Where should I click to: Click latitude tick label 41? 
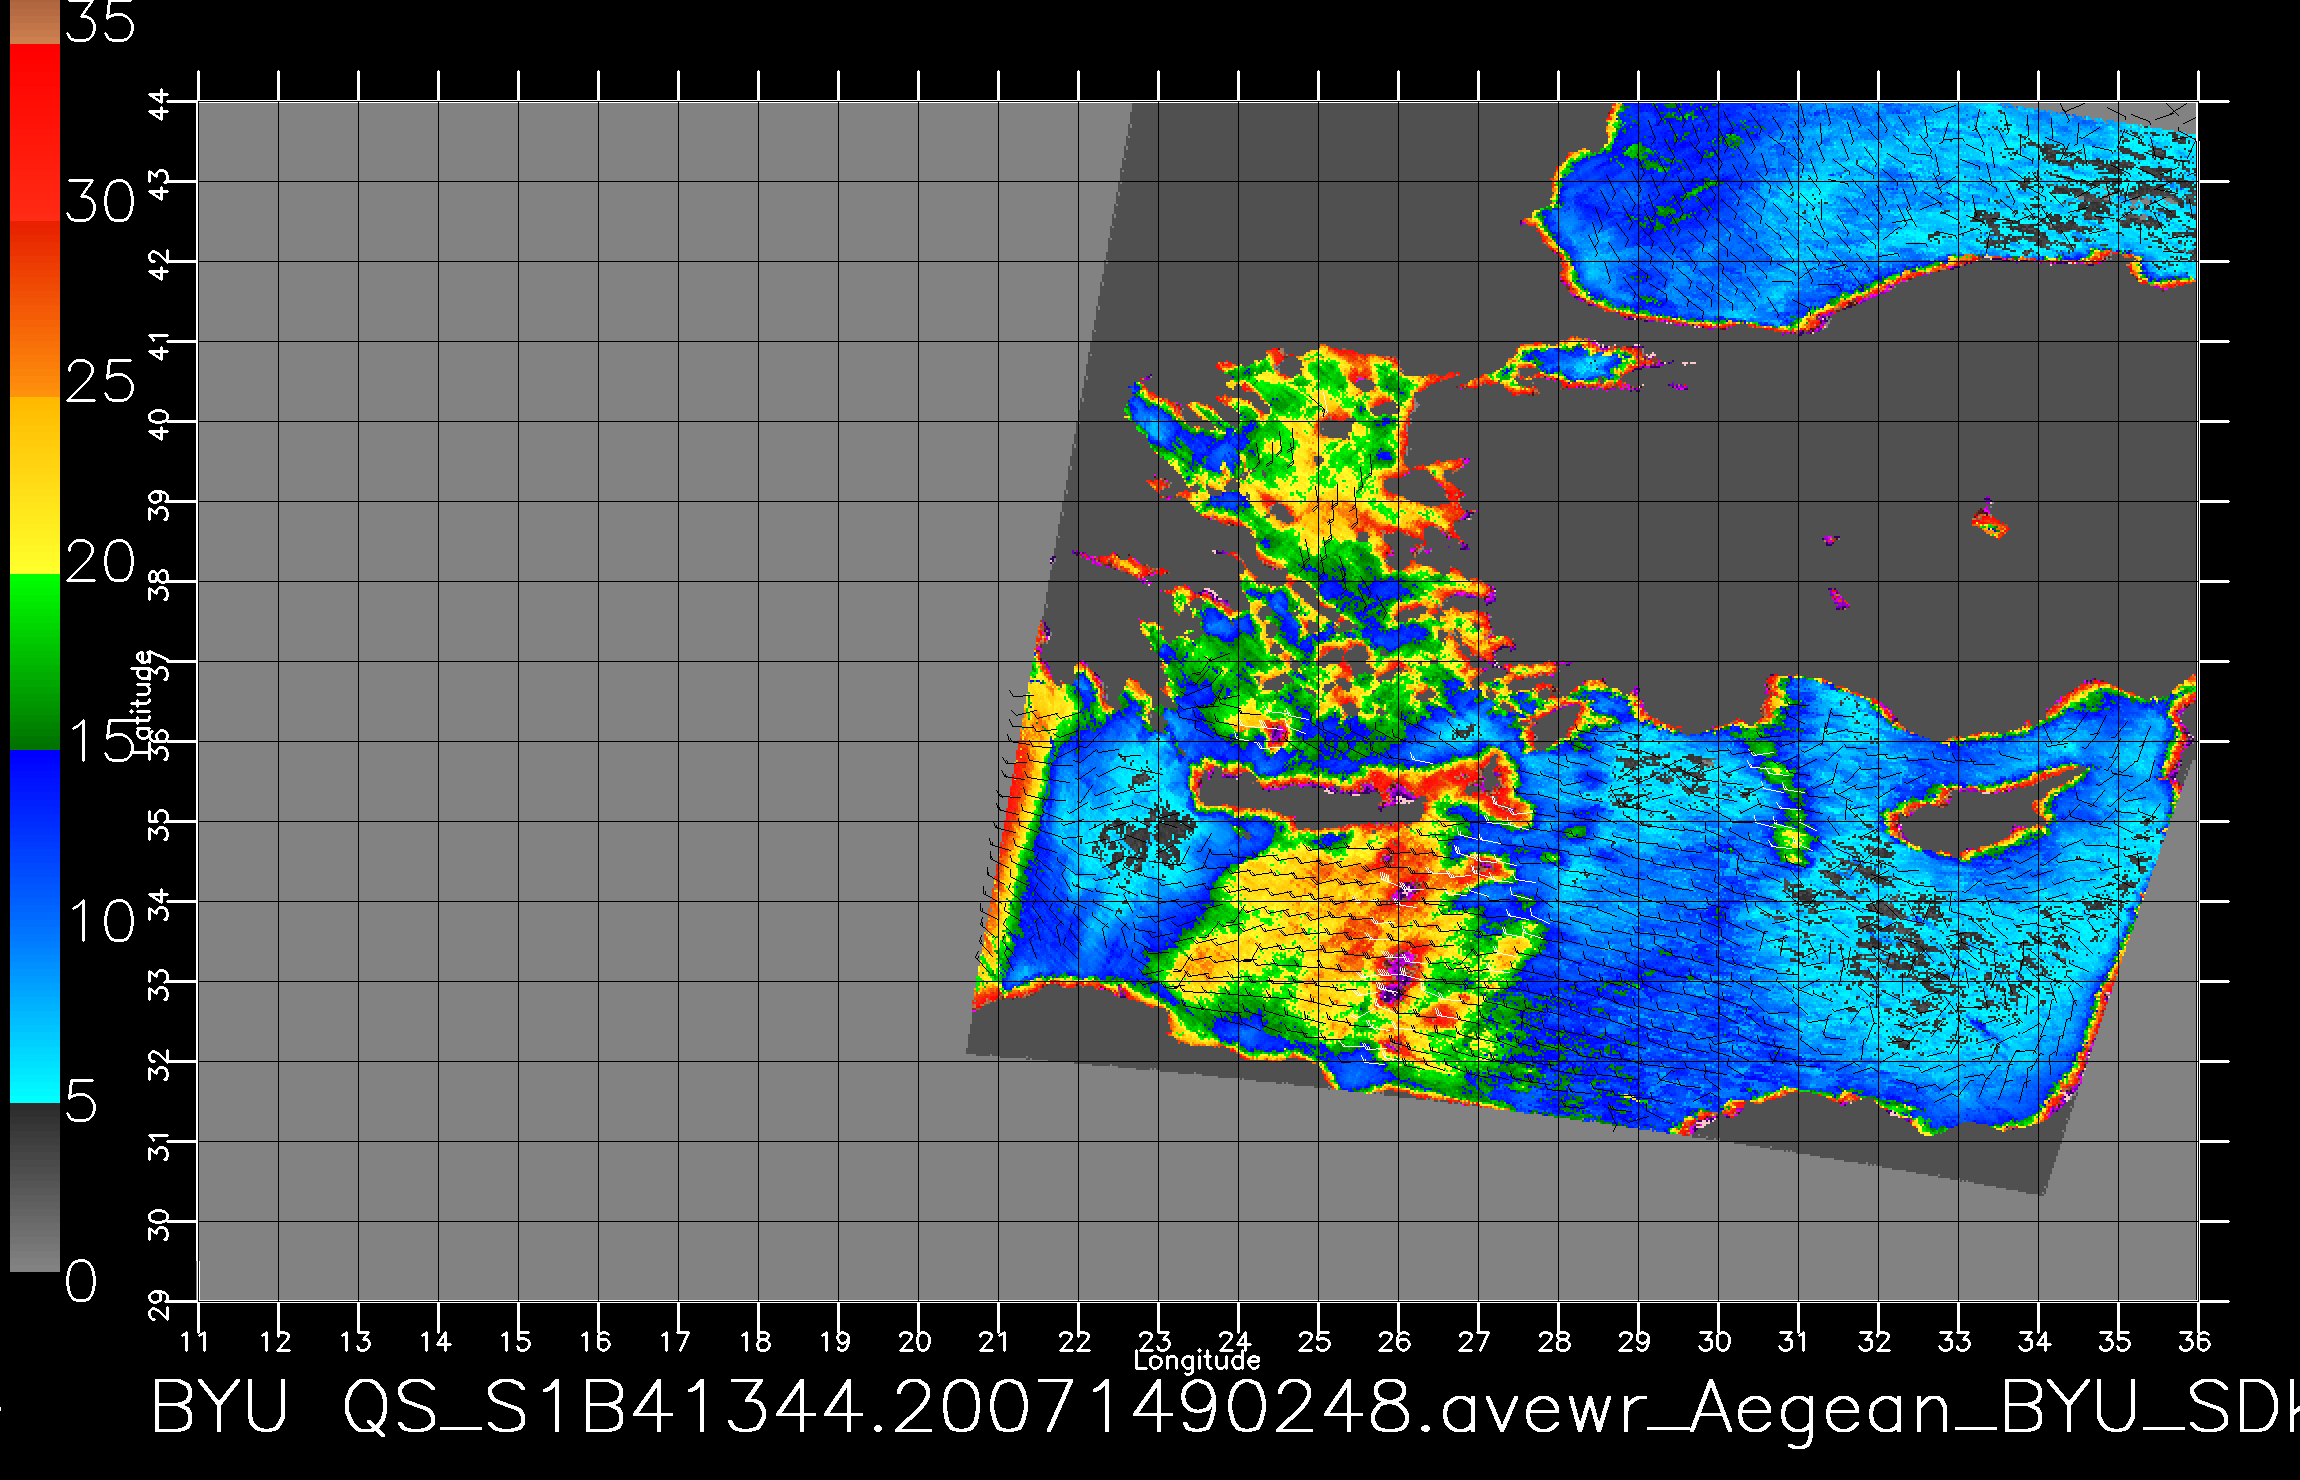(160, 347)
